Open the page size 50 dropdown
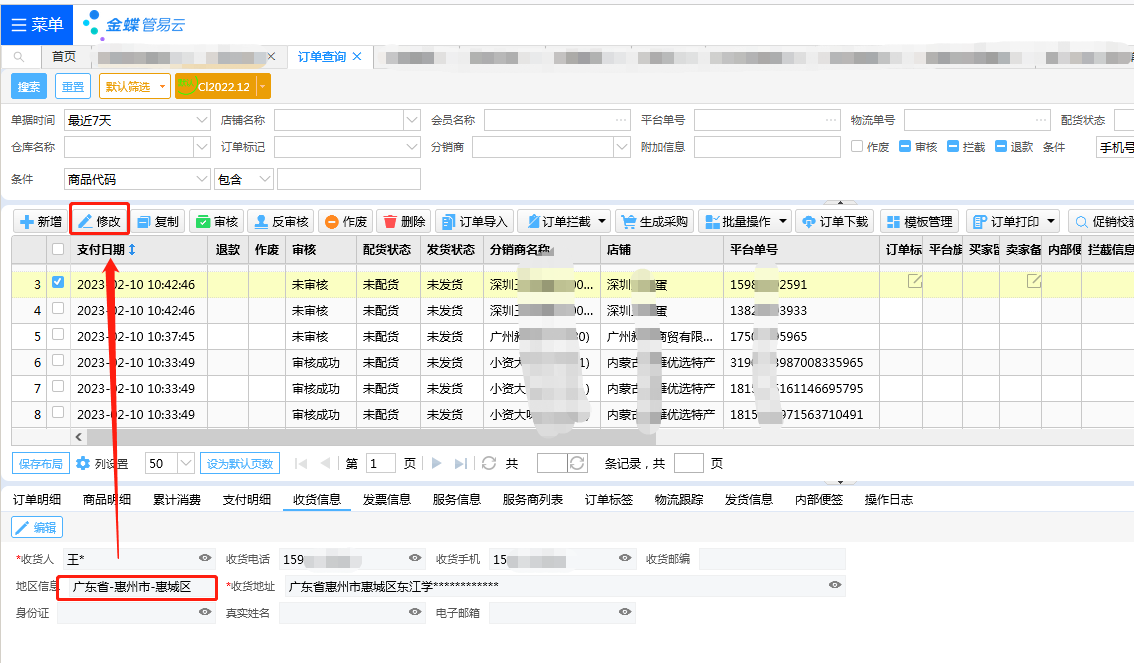This screenshot has height=663, width=1134. 185,463
